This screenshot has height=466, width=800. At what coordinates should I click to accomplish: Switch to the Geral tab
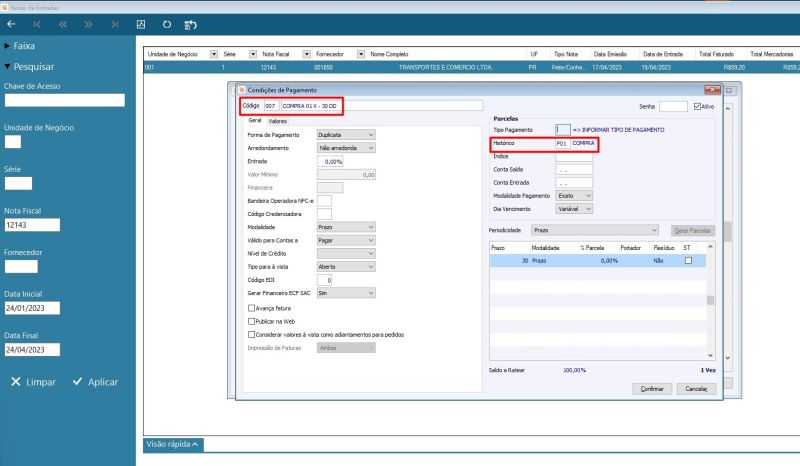click(255, 120)
